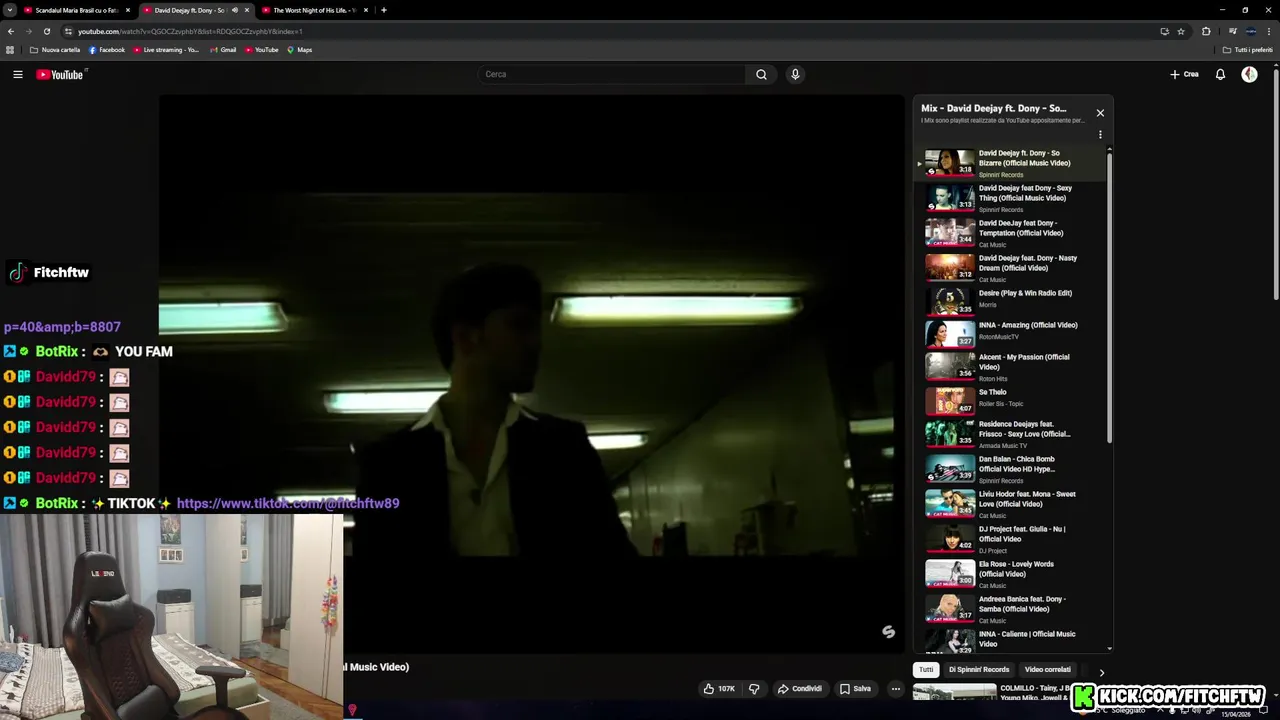Switch to Scandalul Maria Brasil tab

pos(77,10)
